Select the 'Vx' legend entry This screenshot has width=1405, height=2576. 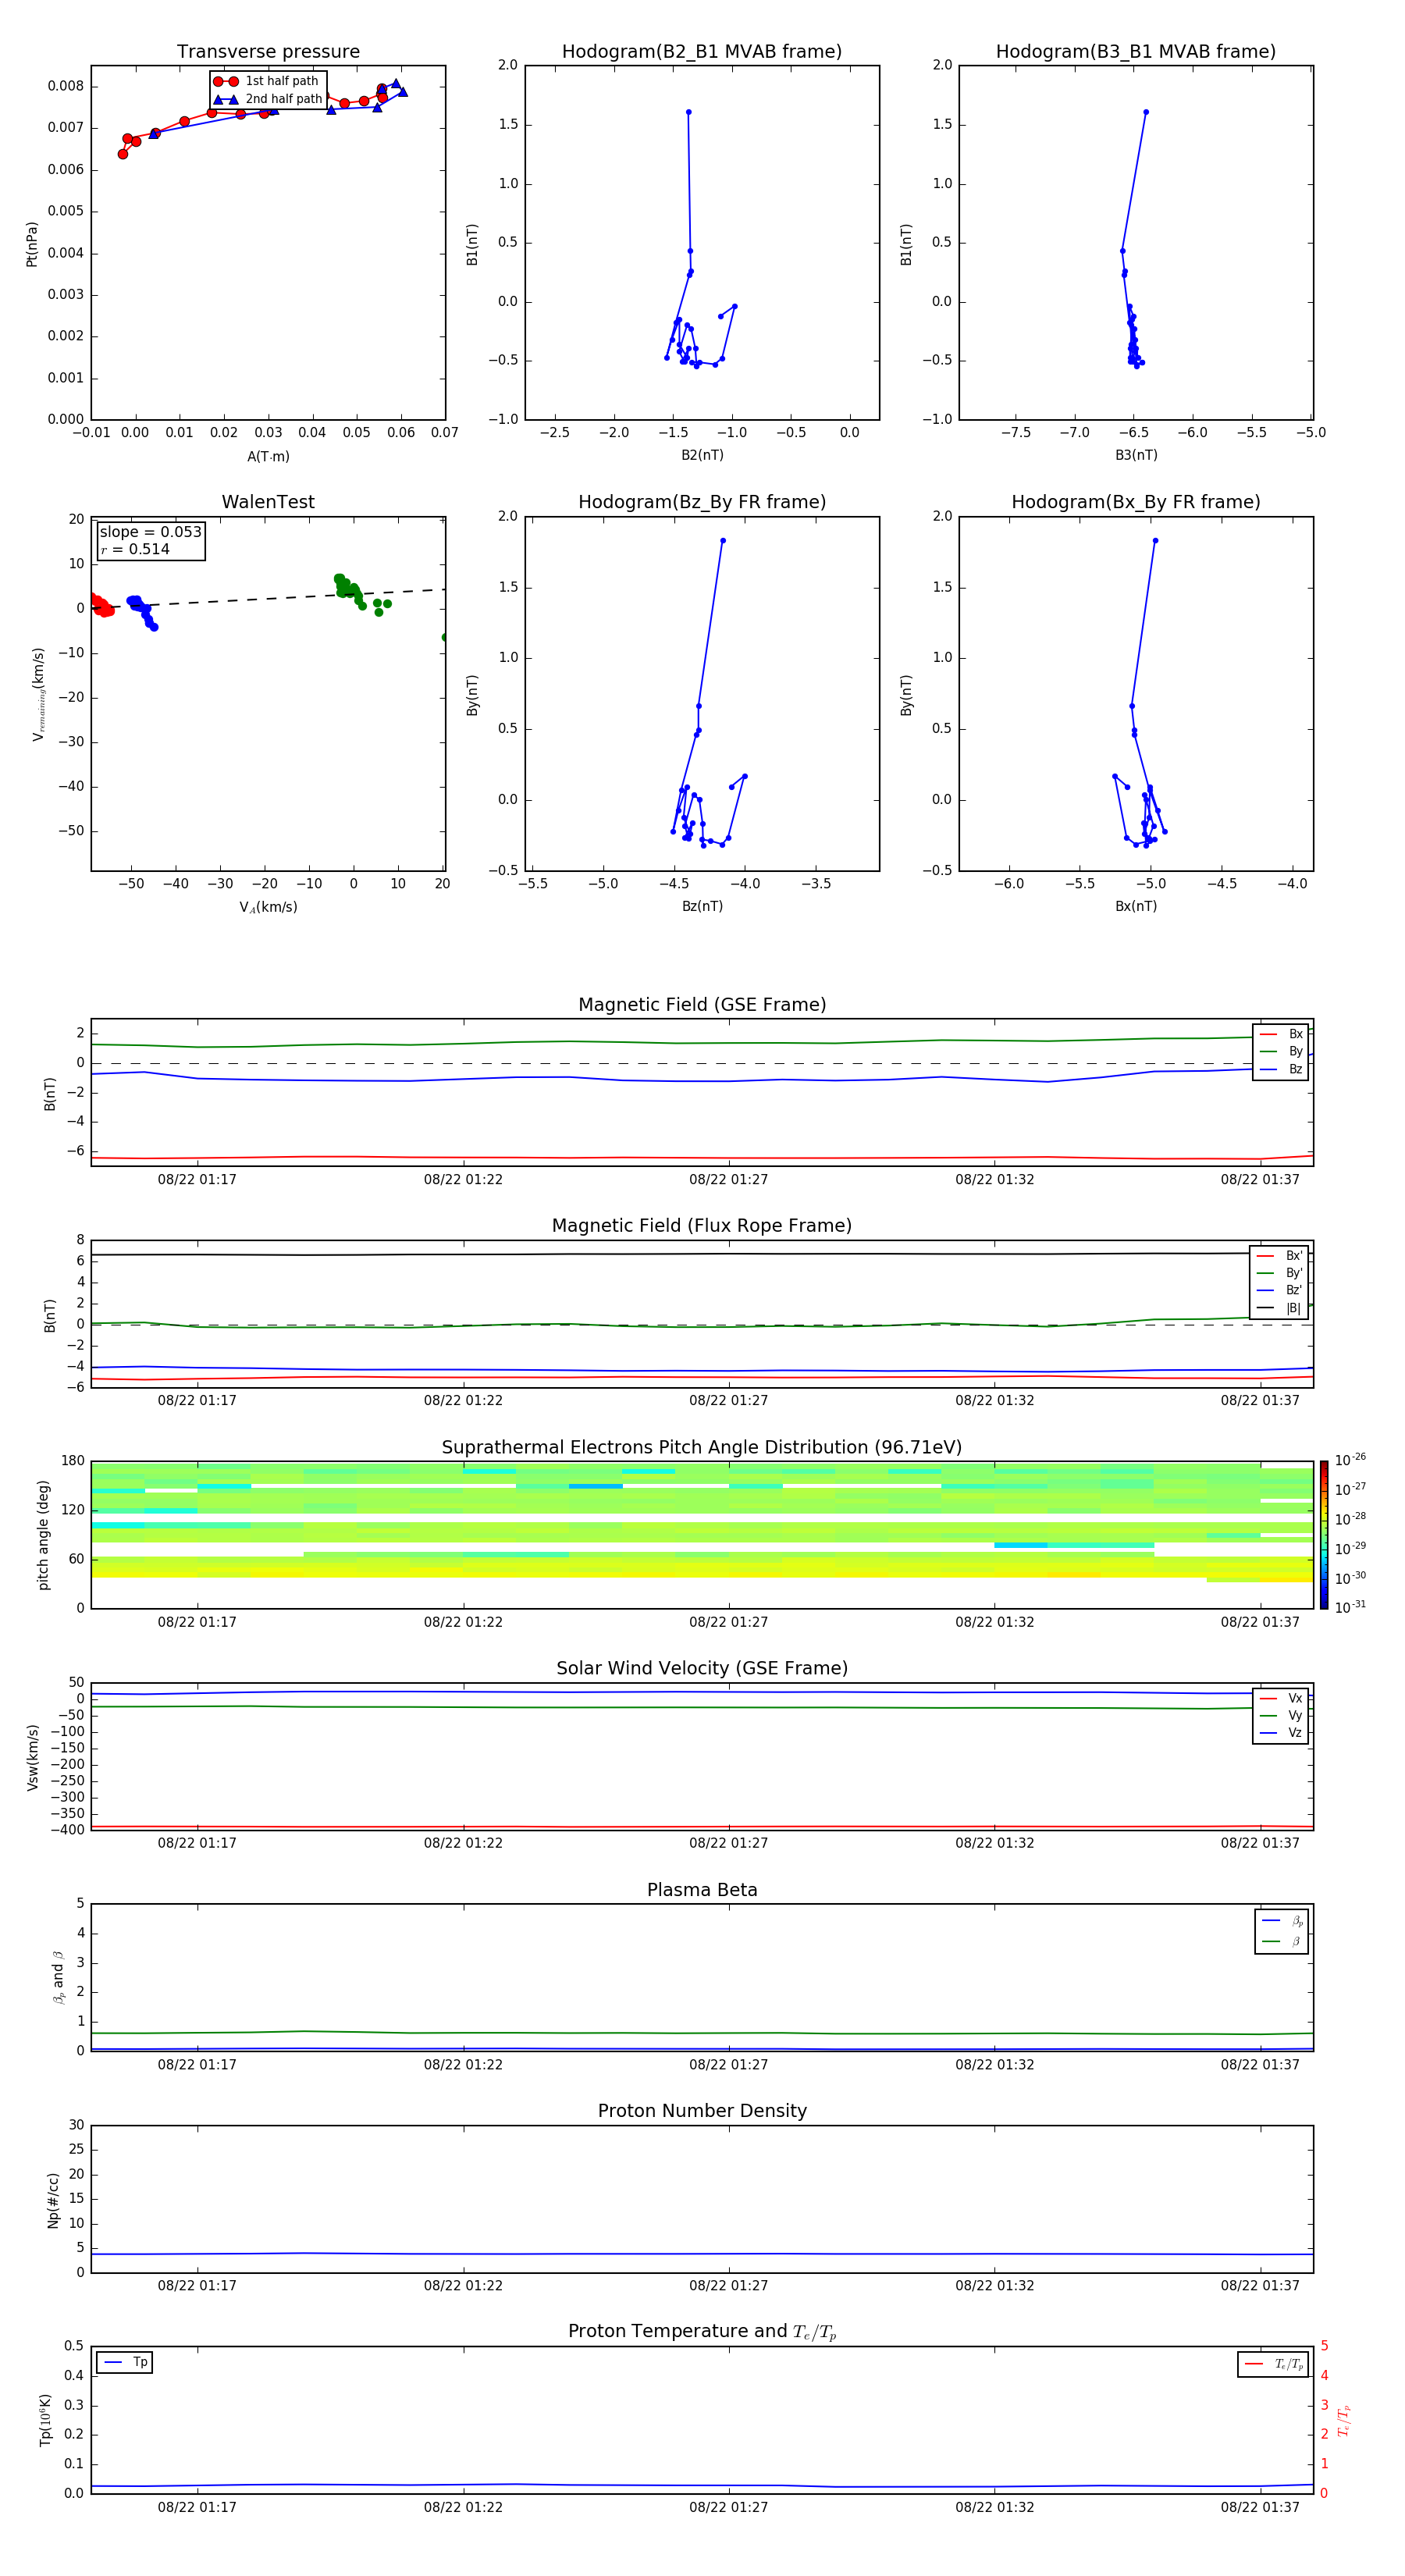pos(1281,1698)
